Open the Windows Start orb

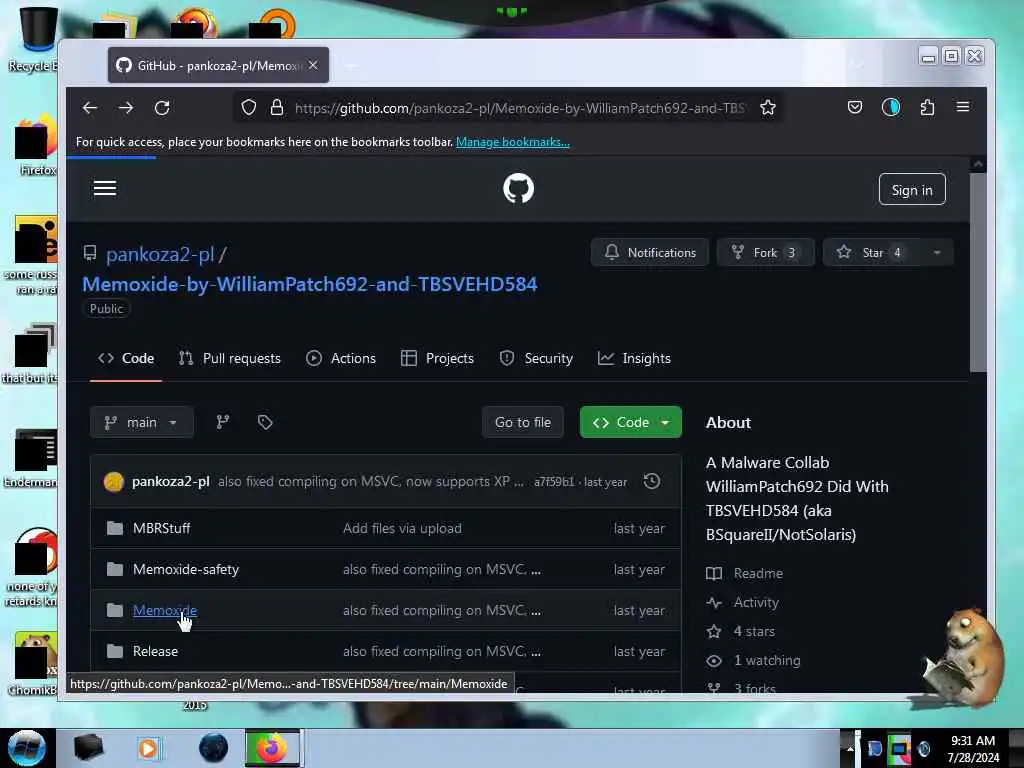click(x=26, y=748)
